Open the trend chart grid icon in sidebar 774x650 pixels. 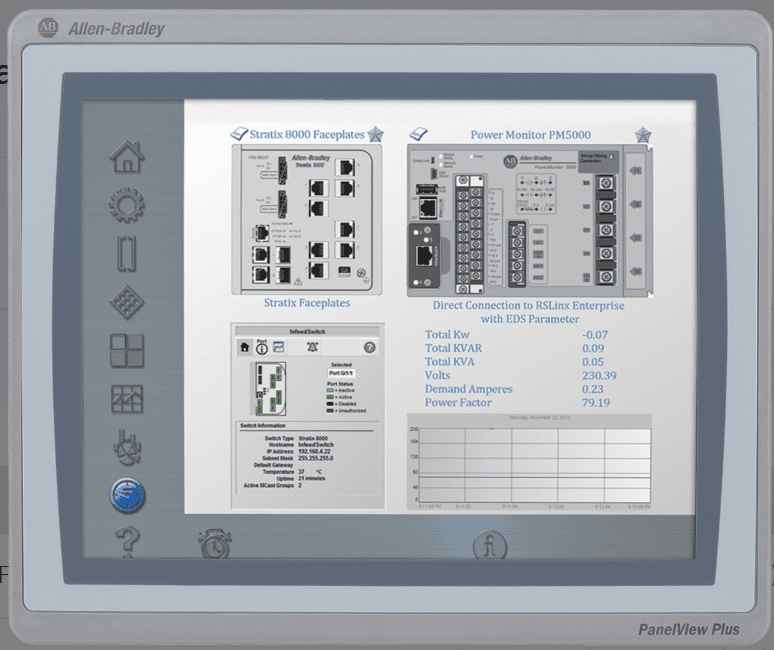coord(127,399)
